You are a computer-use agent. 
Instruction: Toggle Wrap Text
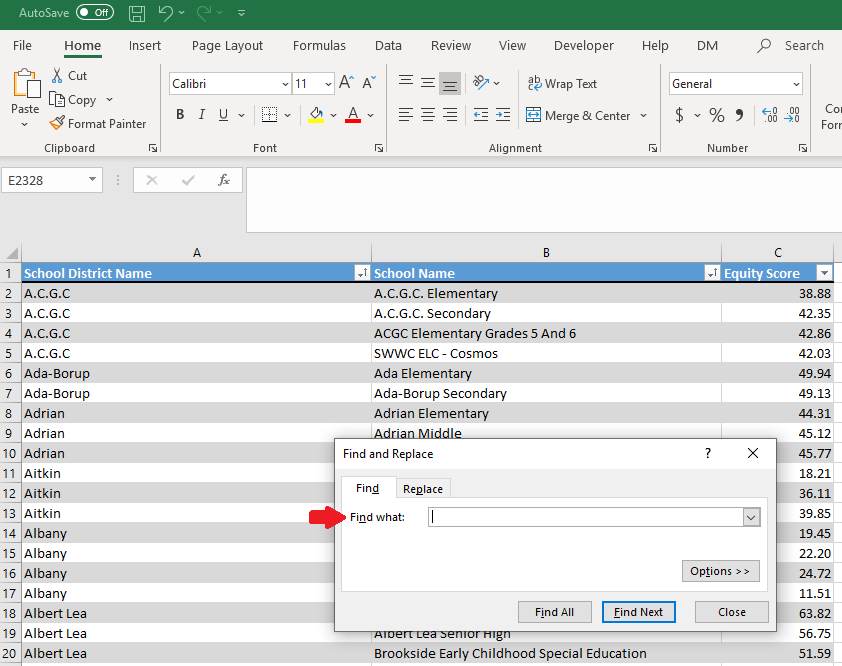click(561, 84)
